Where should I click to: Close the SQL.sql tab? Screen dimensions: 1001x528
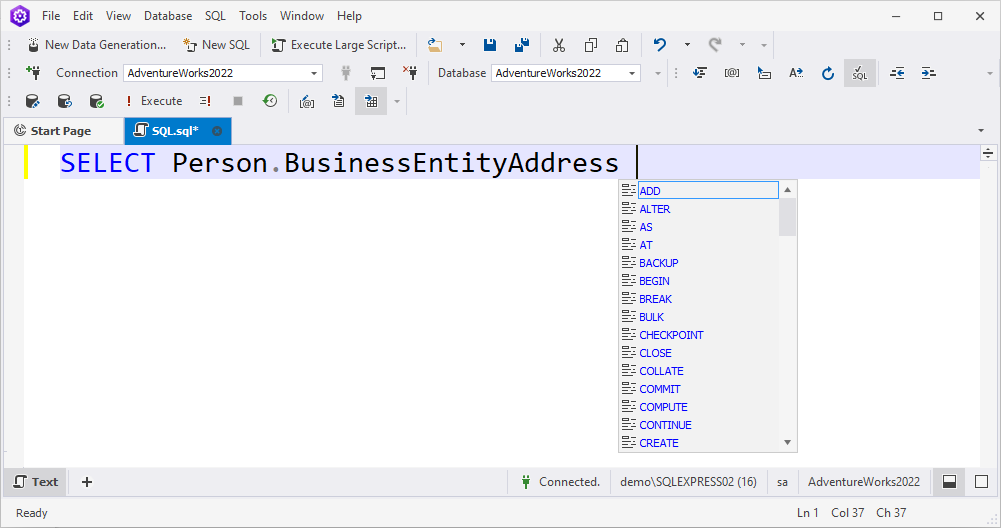217,131
